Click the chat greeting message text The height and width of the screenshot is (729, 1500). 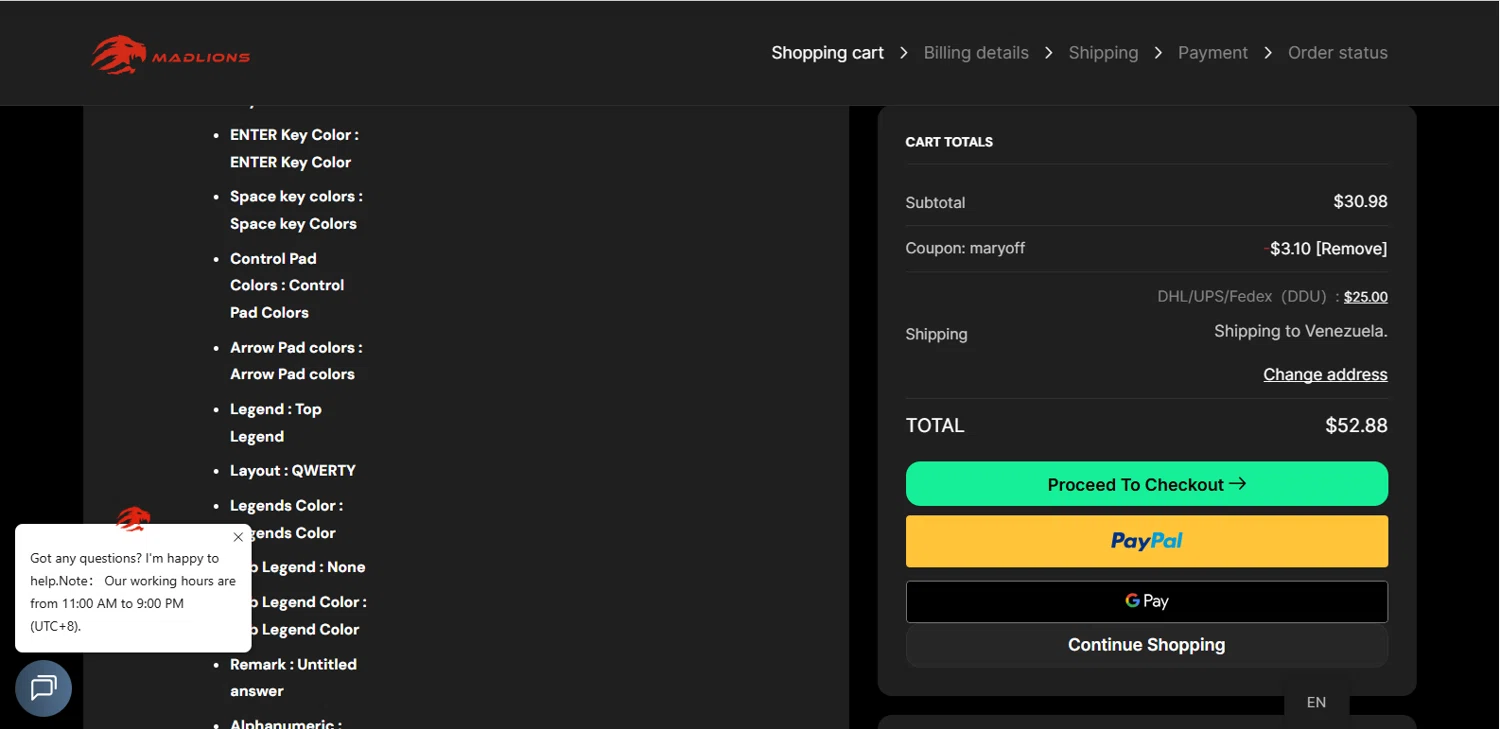point(133,592)
